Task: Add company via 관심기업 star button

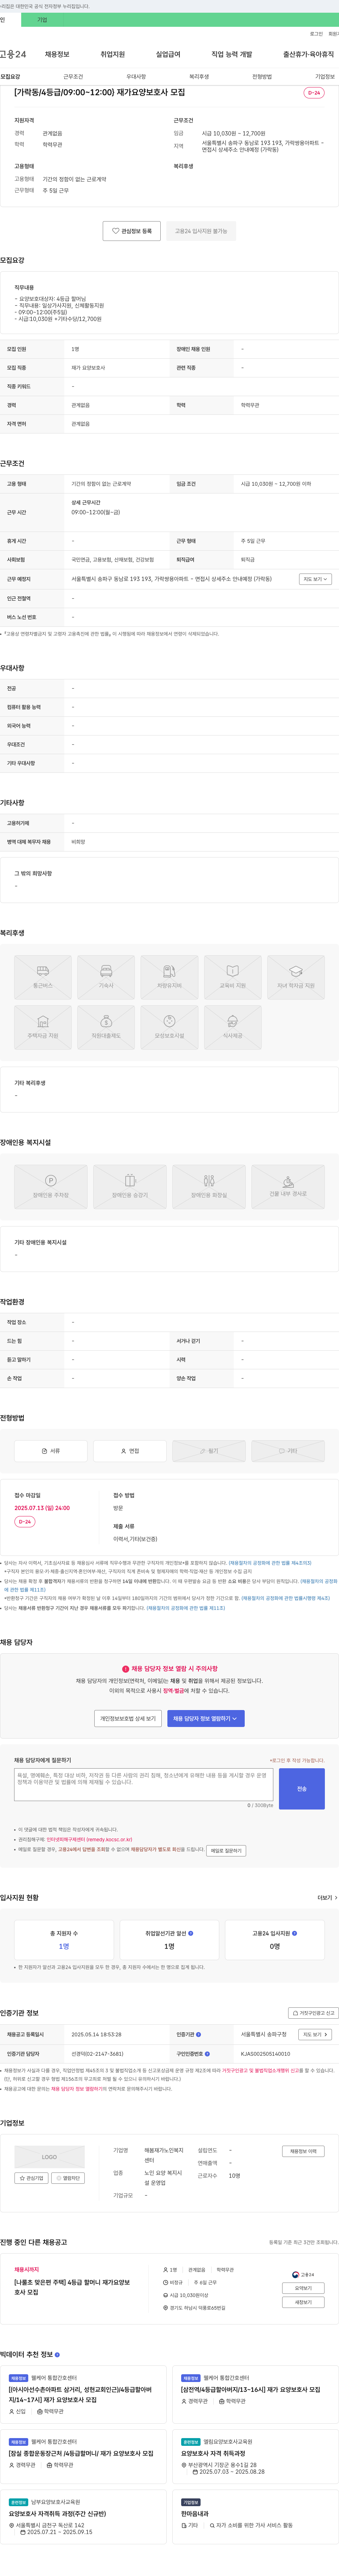Action: tap(31, 2178)
